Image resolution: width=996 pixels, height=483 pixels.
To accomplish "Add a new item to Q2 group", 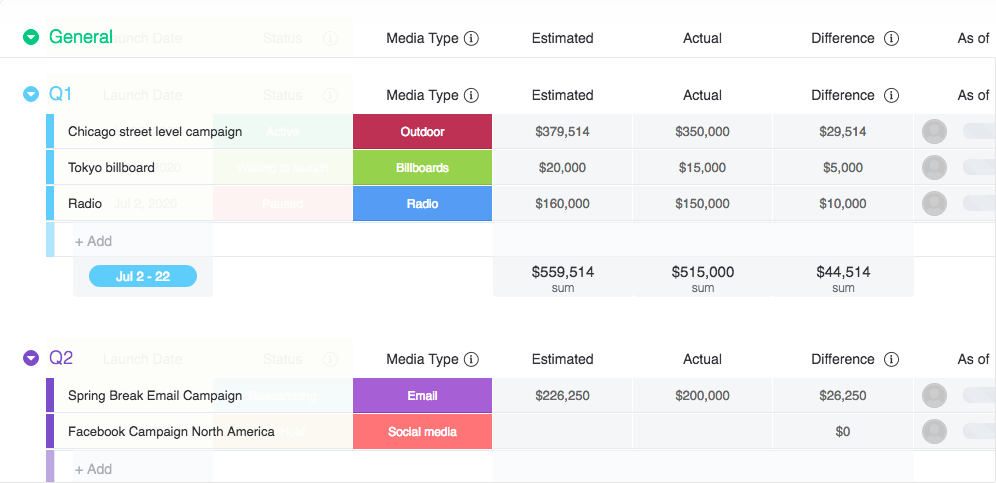I will coord(93,469).
